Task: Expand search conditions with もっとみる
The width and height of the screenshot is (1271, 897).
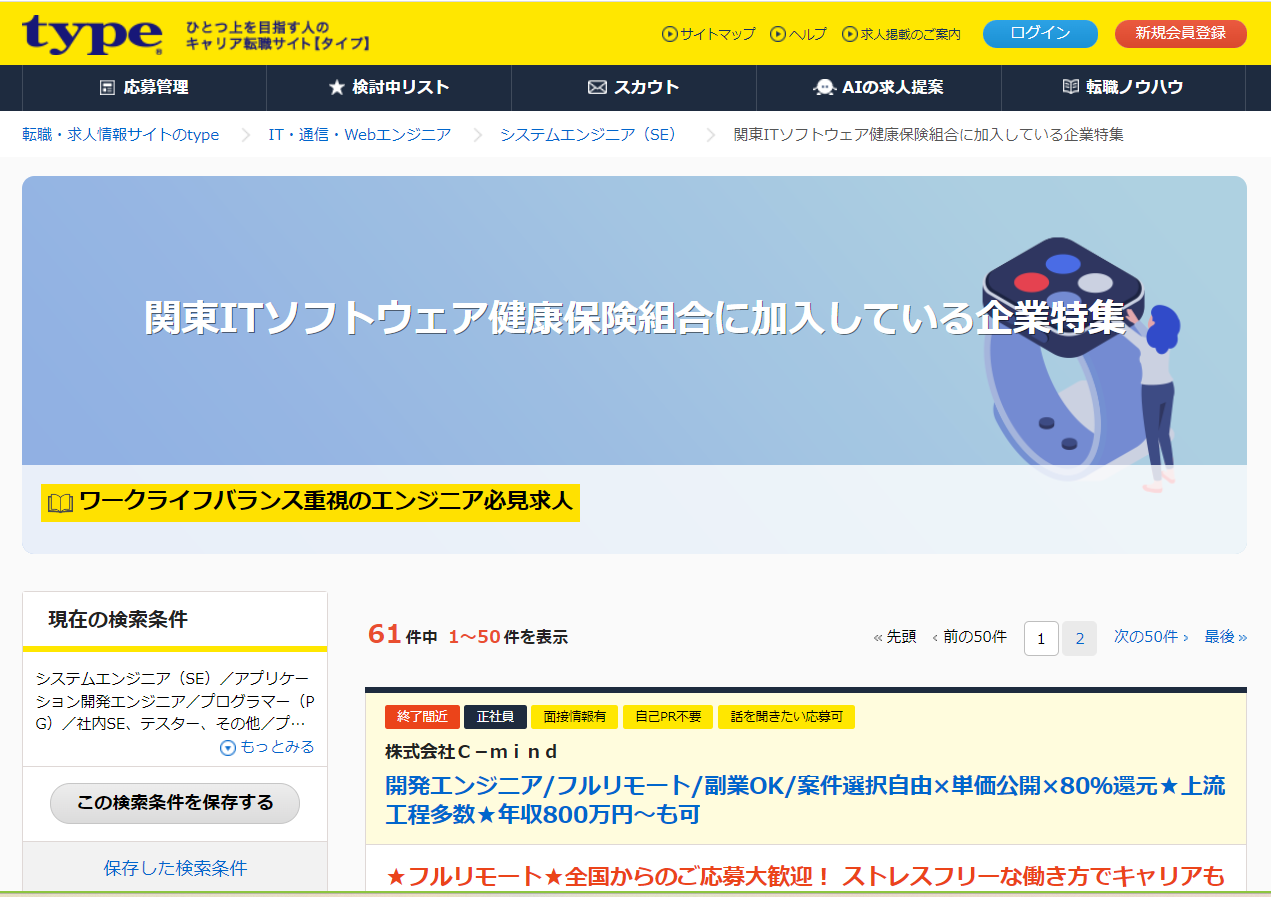Action: (x=267, y=747)
